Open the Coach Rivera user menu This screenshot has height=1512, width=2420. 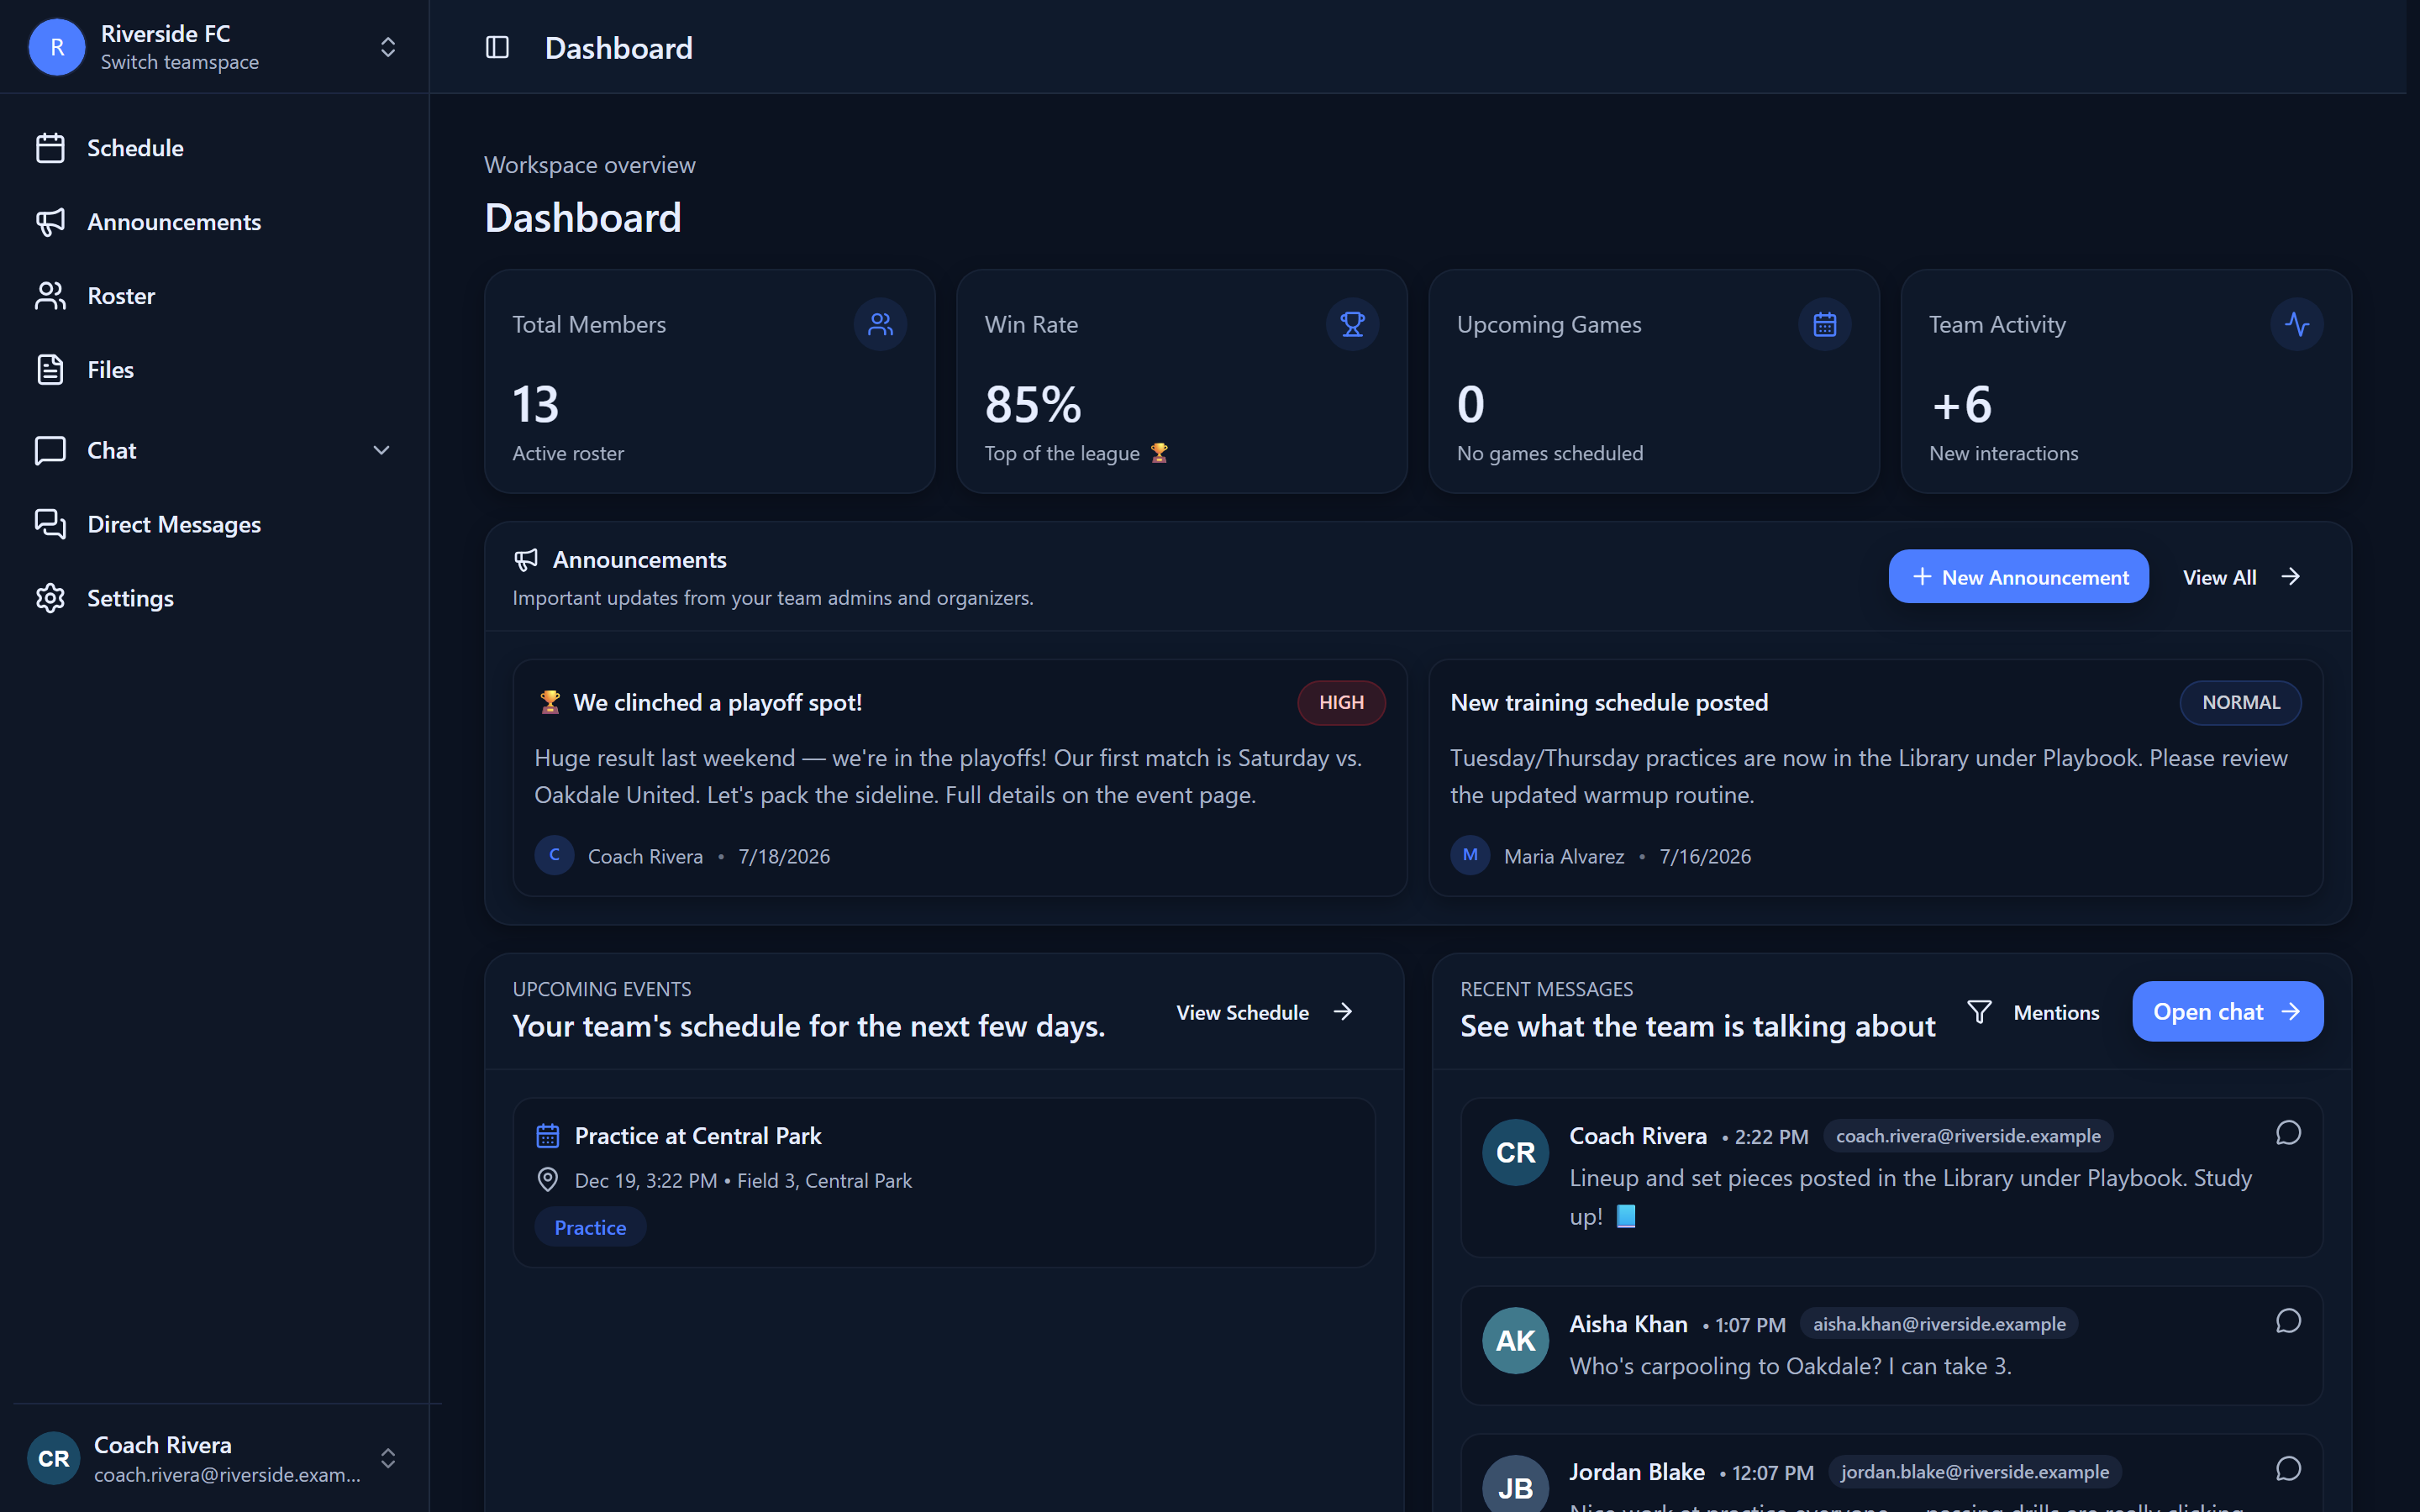[x=214, y=1458]
